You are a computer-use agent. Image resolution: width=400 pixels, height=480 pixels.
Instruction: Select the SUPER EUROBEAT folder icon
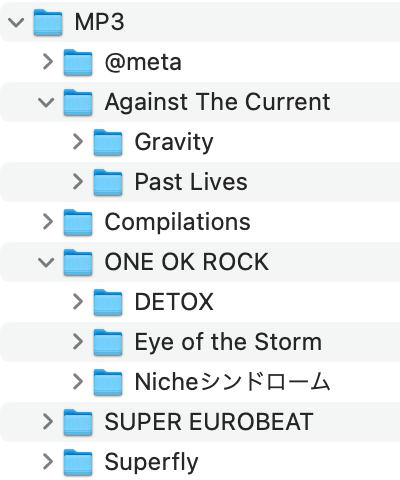(x=78, y=422)
